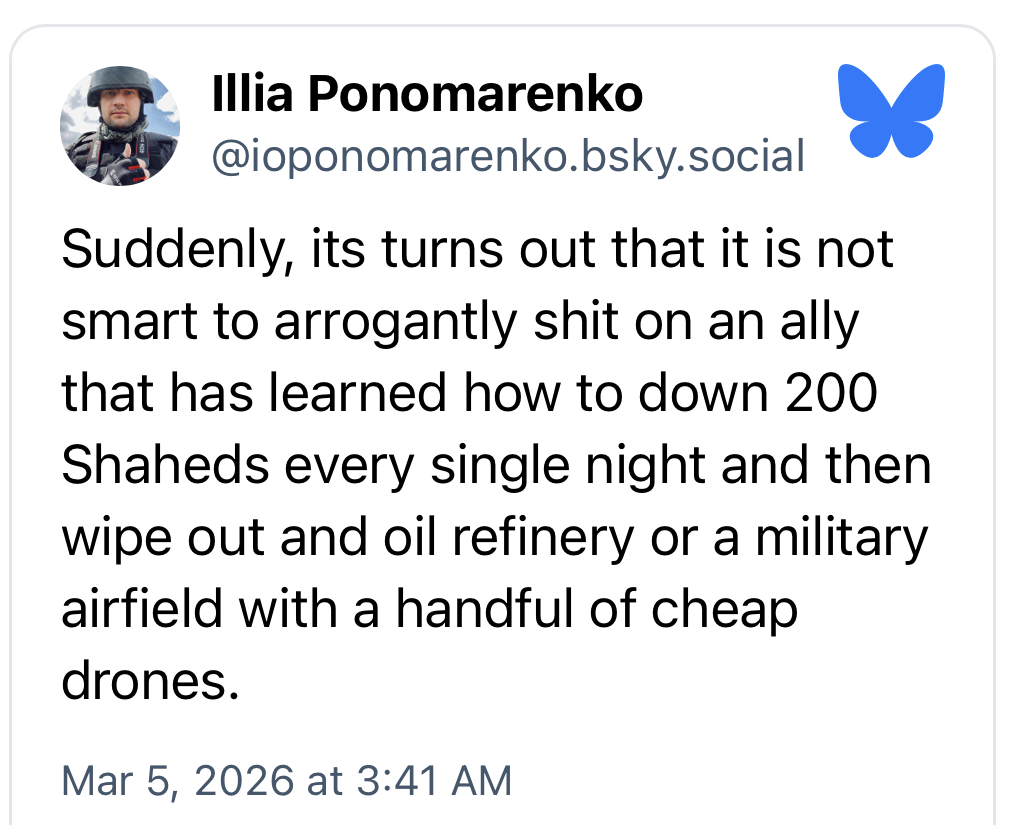The height and width of the screenshot is (825, 1034).
Task: Click the blue Bluesky butterfly logo
Action: click(x=891, y=109)
